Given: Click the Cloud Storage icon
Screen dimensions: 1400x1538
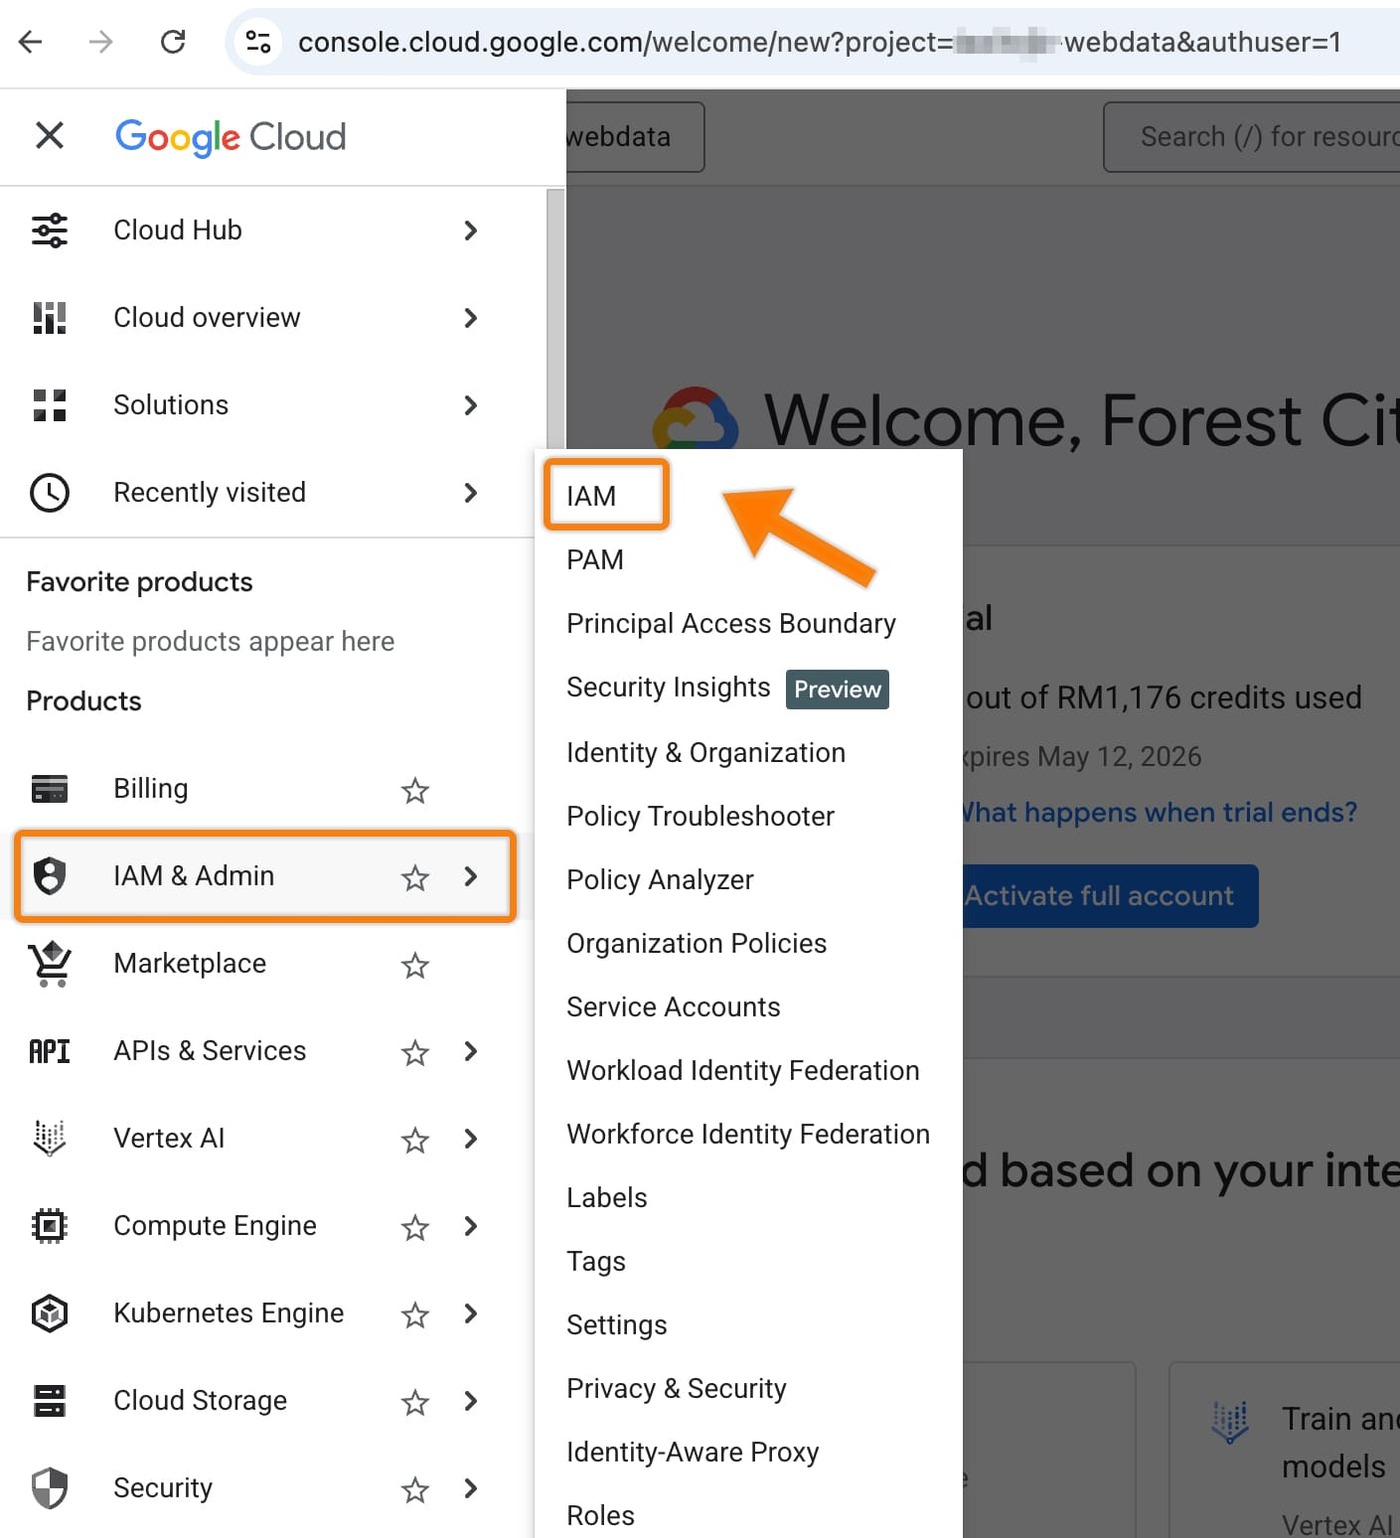Looking at the screenshot, I should click(49, 1401).
